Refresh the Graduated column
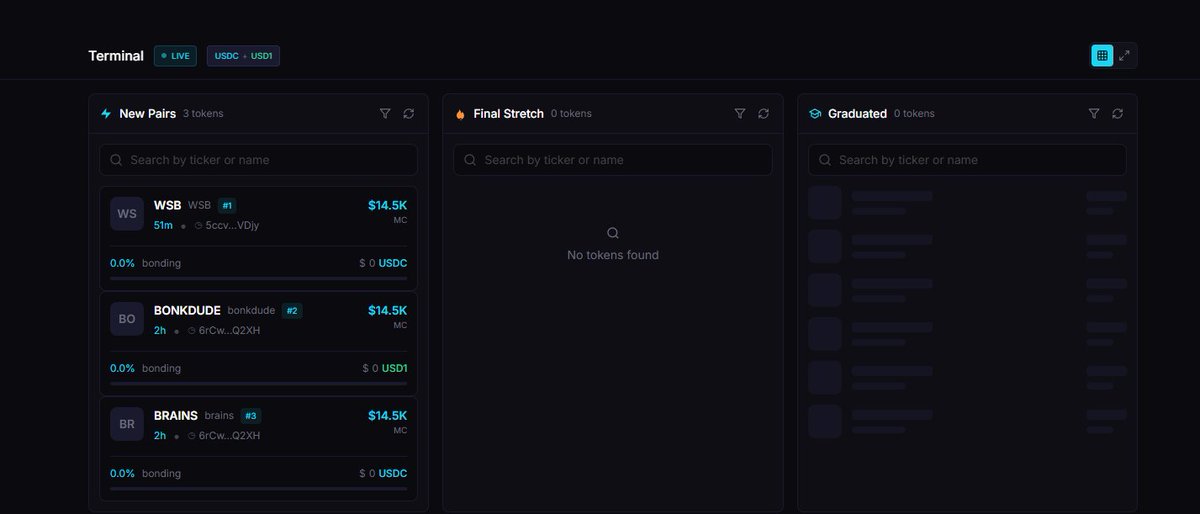1200x514 pixels. point(1118,114)
